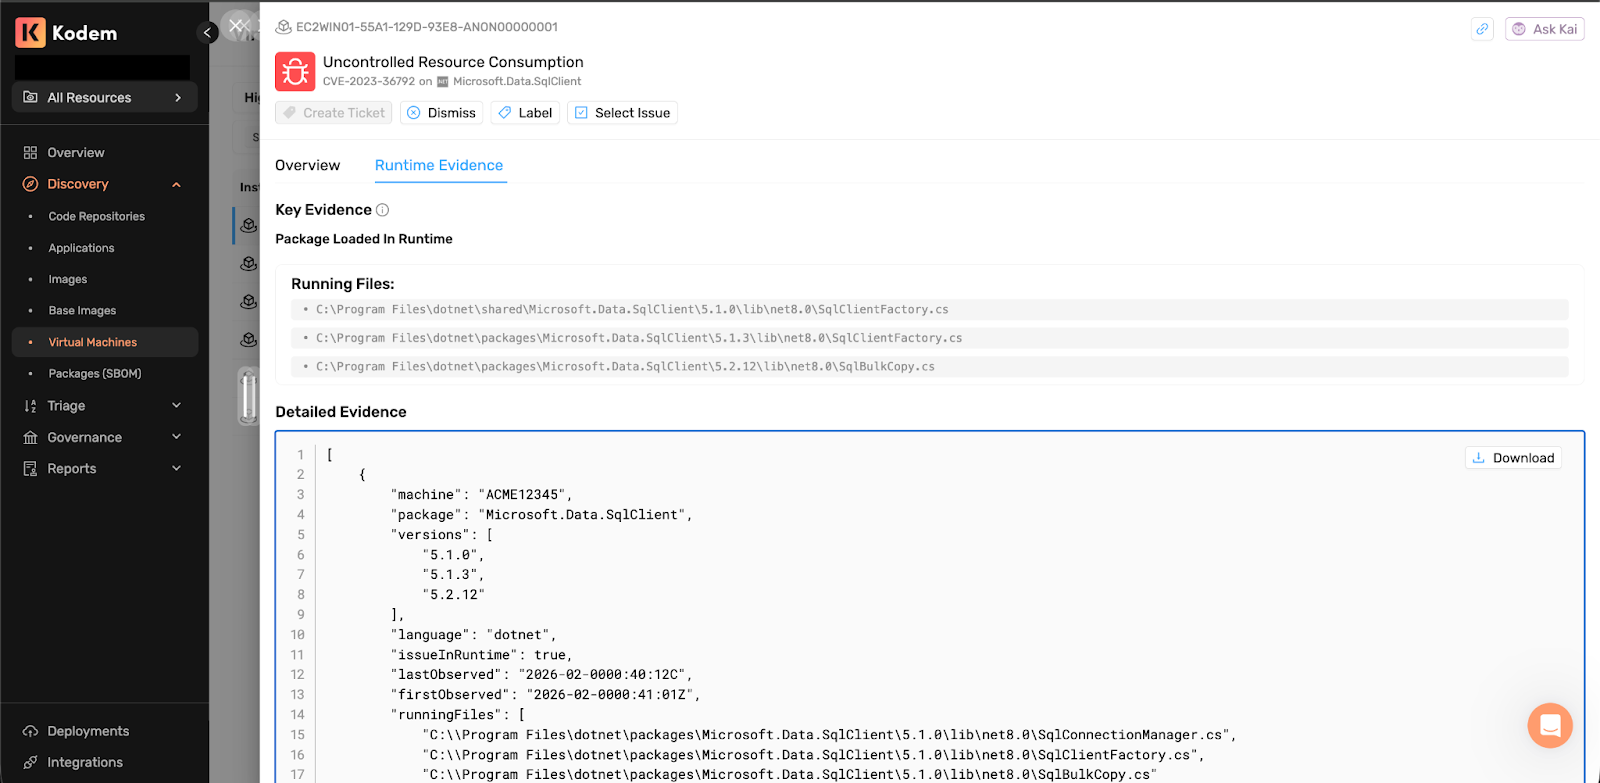Click the "issueInRuntime": true JSON line
Image resolution: width=1600 pixels, height=783 pixels.
481,655
